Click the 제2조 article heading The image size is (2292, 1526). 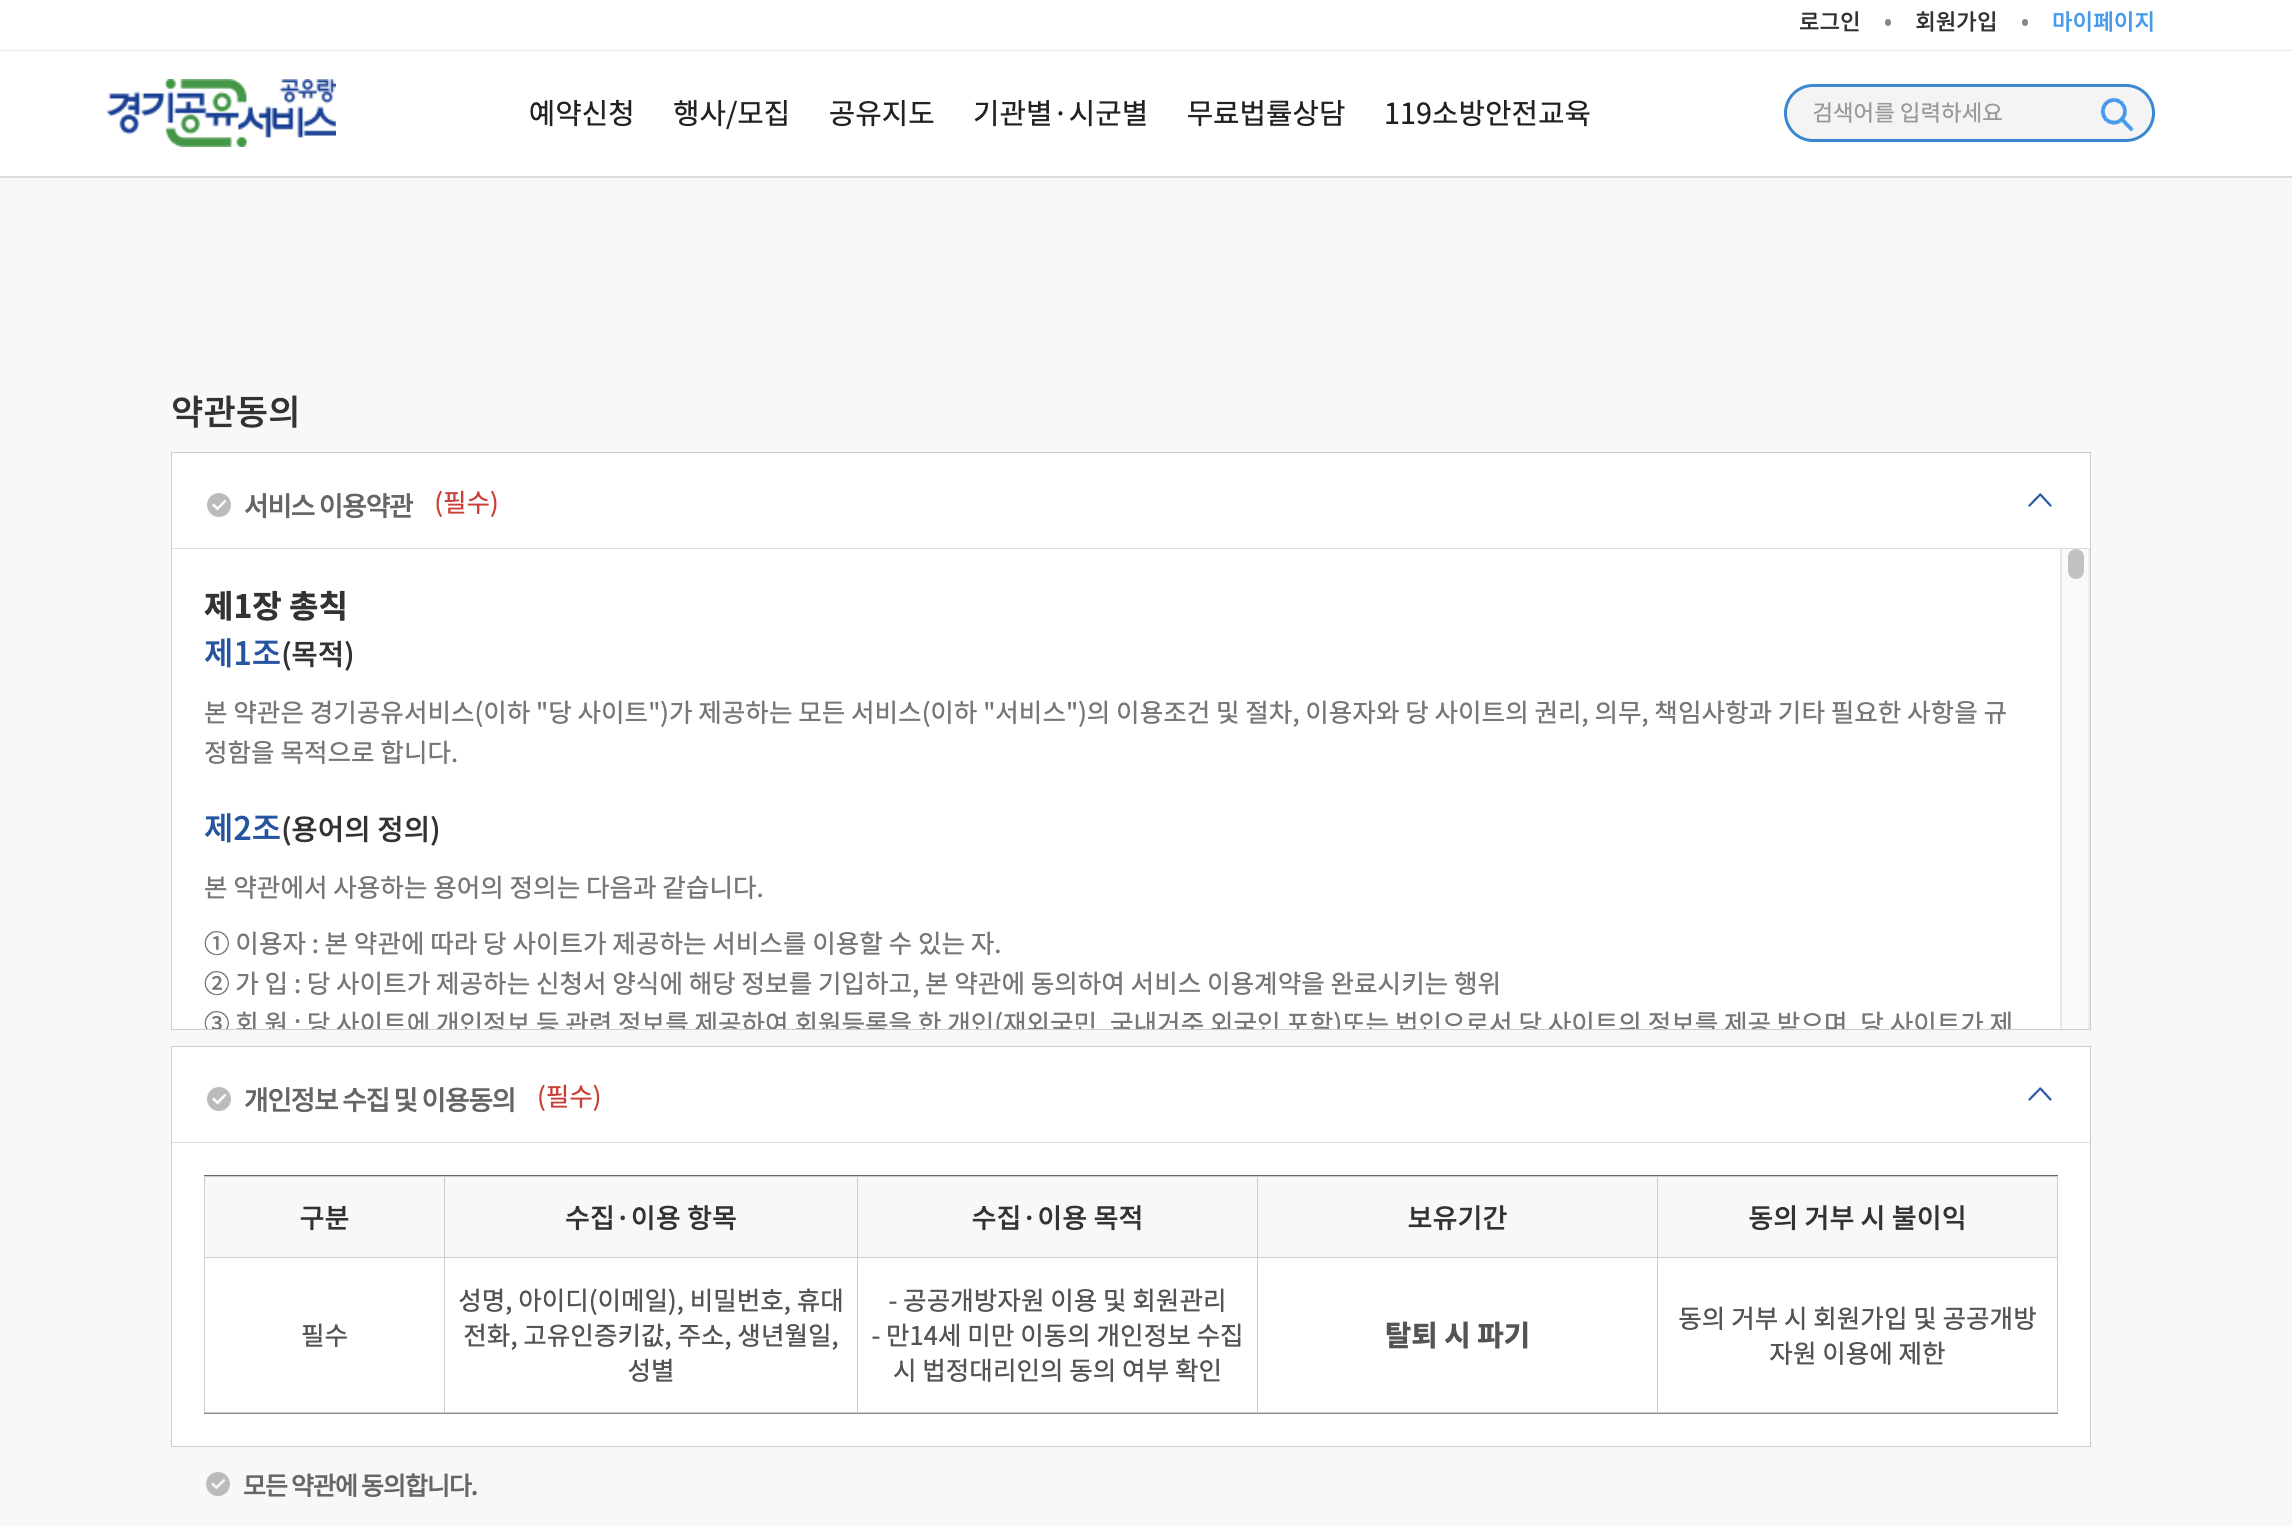(x=242, y=828)
